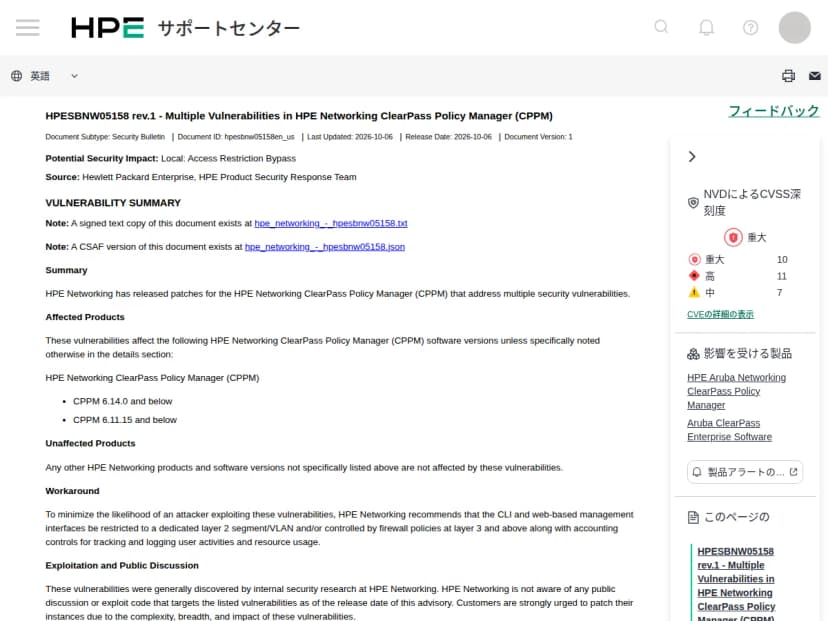The image size is (828, 621).
Task: Click the サポートセンター title
Action: pos(229,28)
